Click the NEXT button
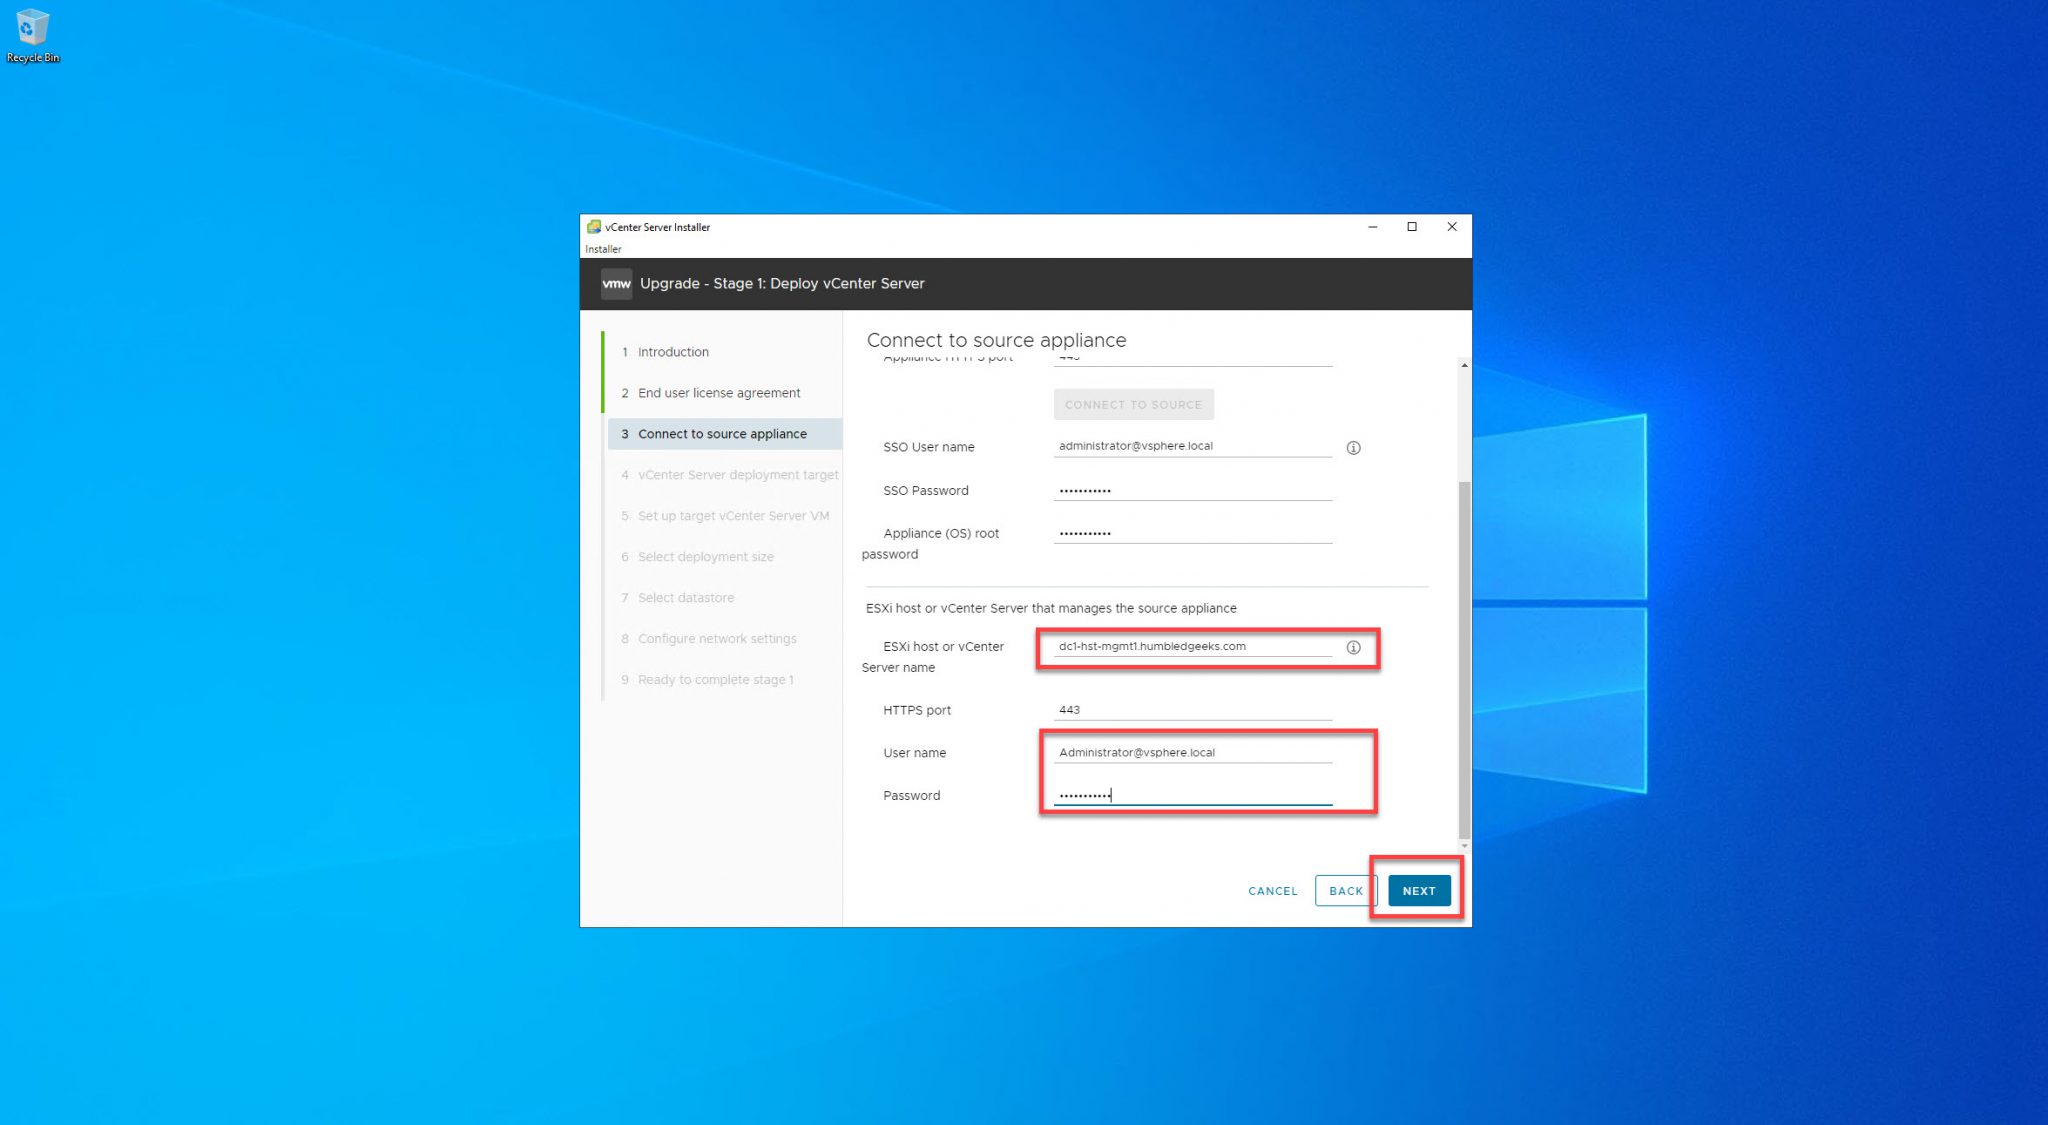This screenshot has width=2048, height=1125. click(x=1418, y=890)
